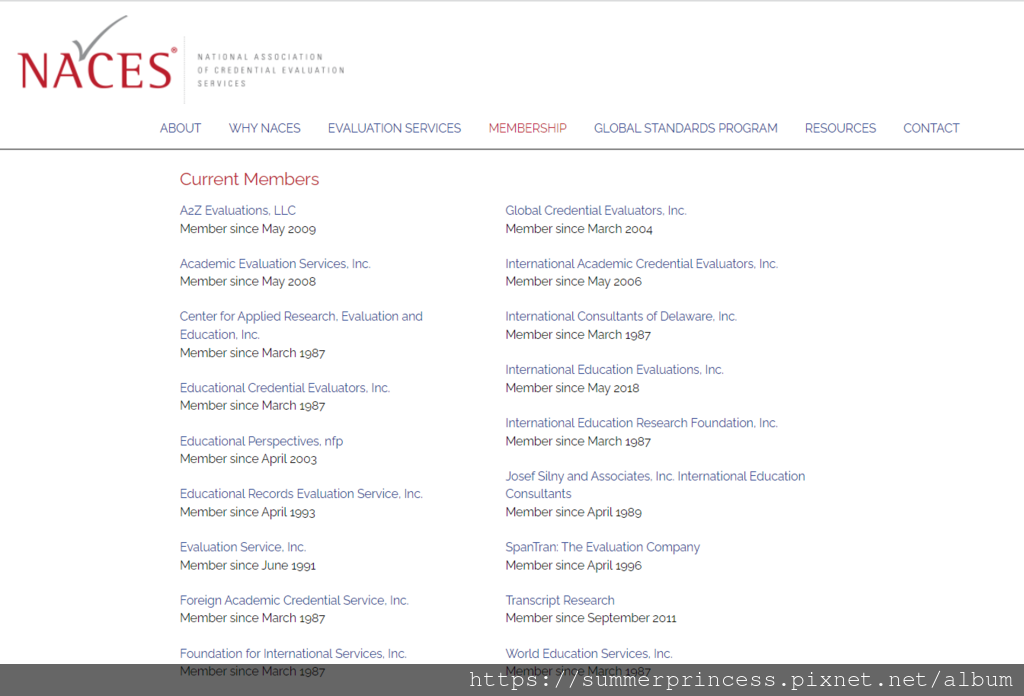Open International Education Research Foundation link
This screenshot has height=696, width=1024.
(641, 423)
